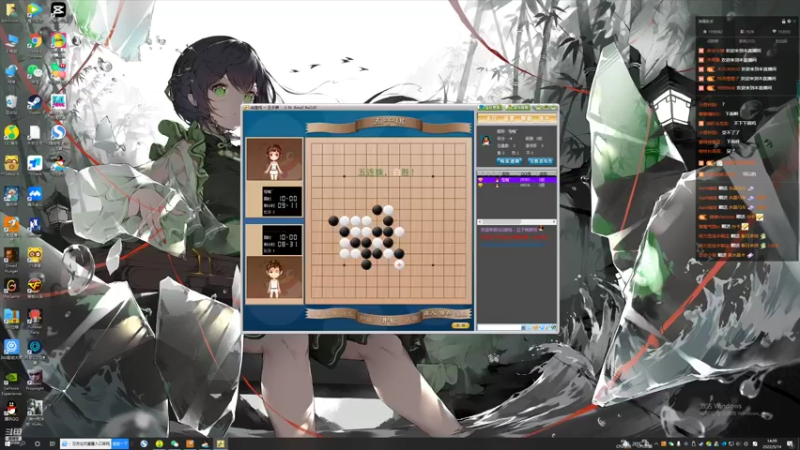Open the Google Chrome desktop shortcut
The height and width of the screenshot is (450, 800).
pyautogui.click(x=35, y=41)
